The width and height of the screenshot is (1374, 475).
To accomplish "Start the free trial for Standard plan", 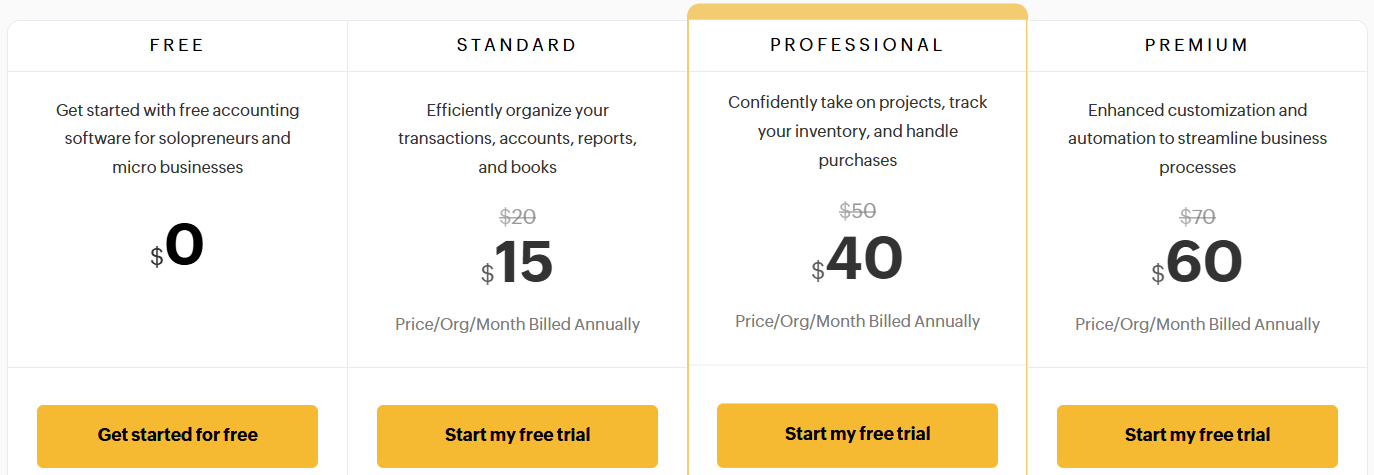I will [x=517, y=435].
